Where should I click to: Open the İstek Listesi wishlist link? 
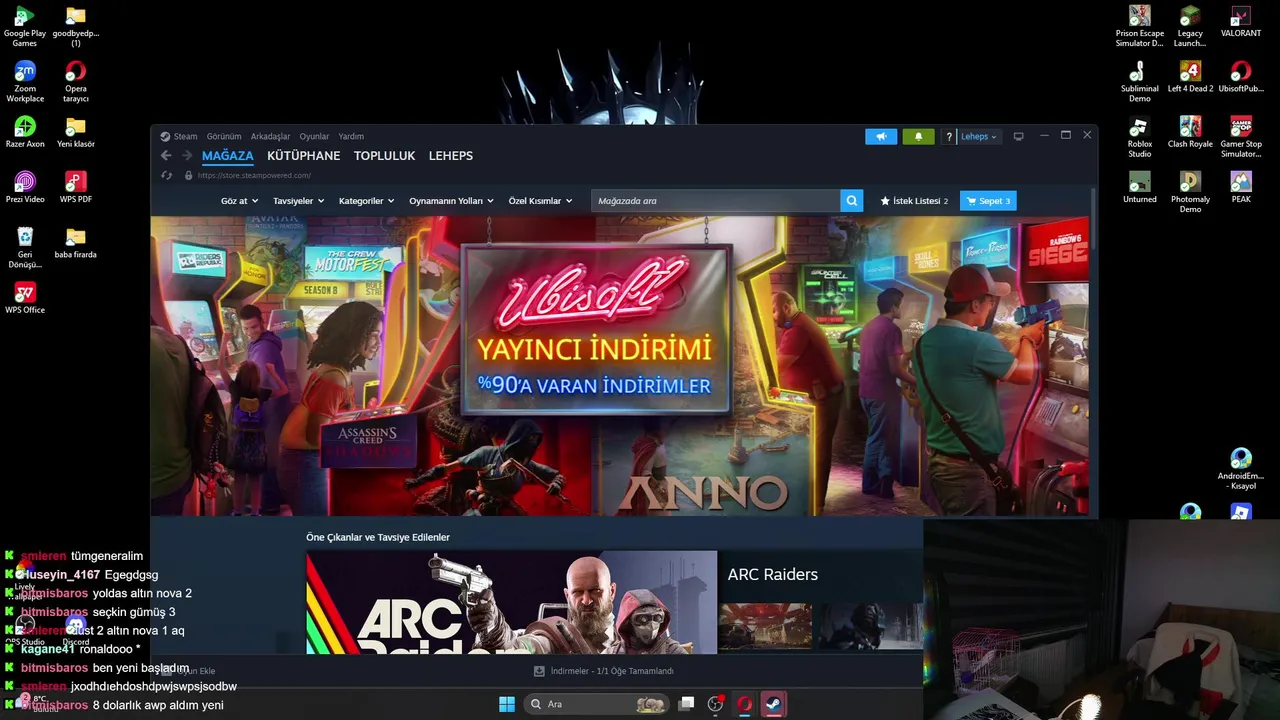[x=914, y=201]
